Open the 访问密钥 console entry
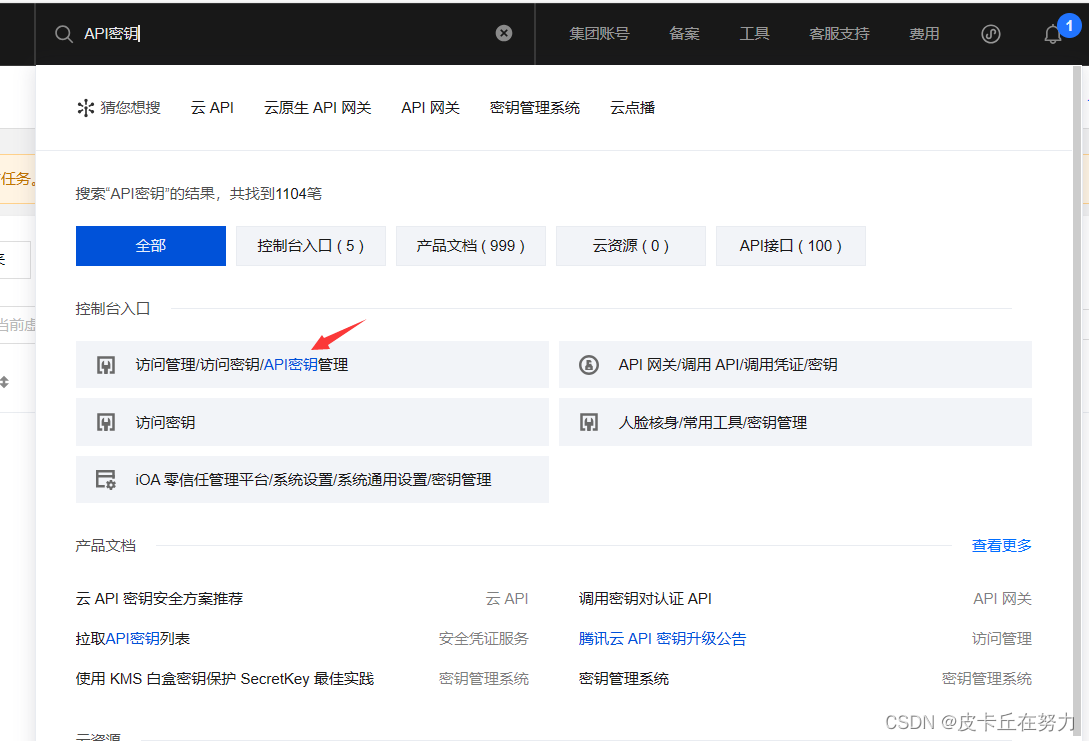This screenshot has height=741, width=1089. 312,422
